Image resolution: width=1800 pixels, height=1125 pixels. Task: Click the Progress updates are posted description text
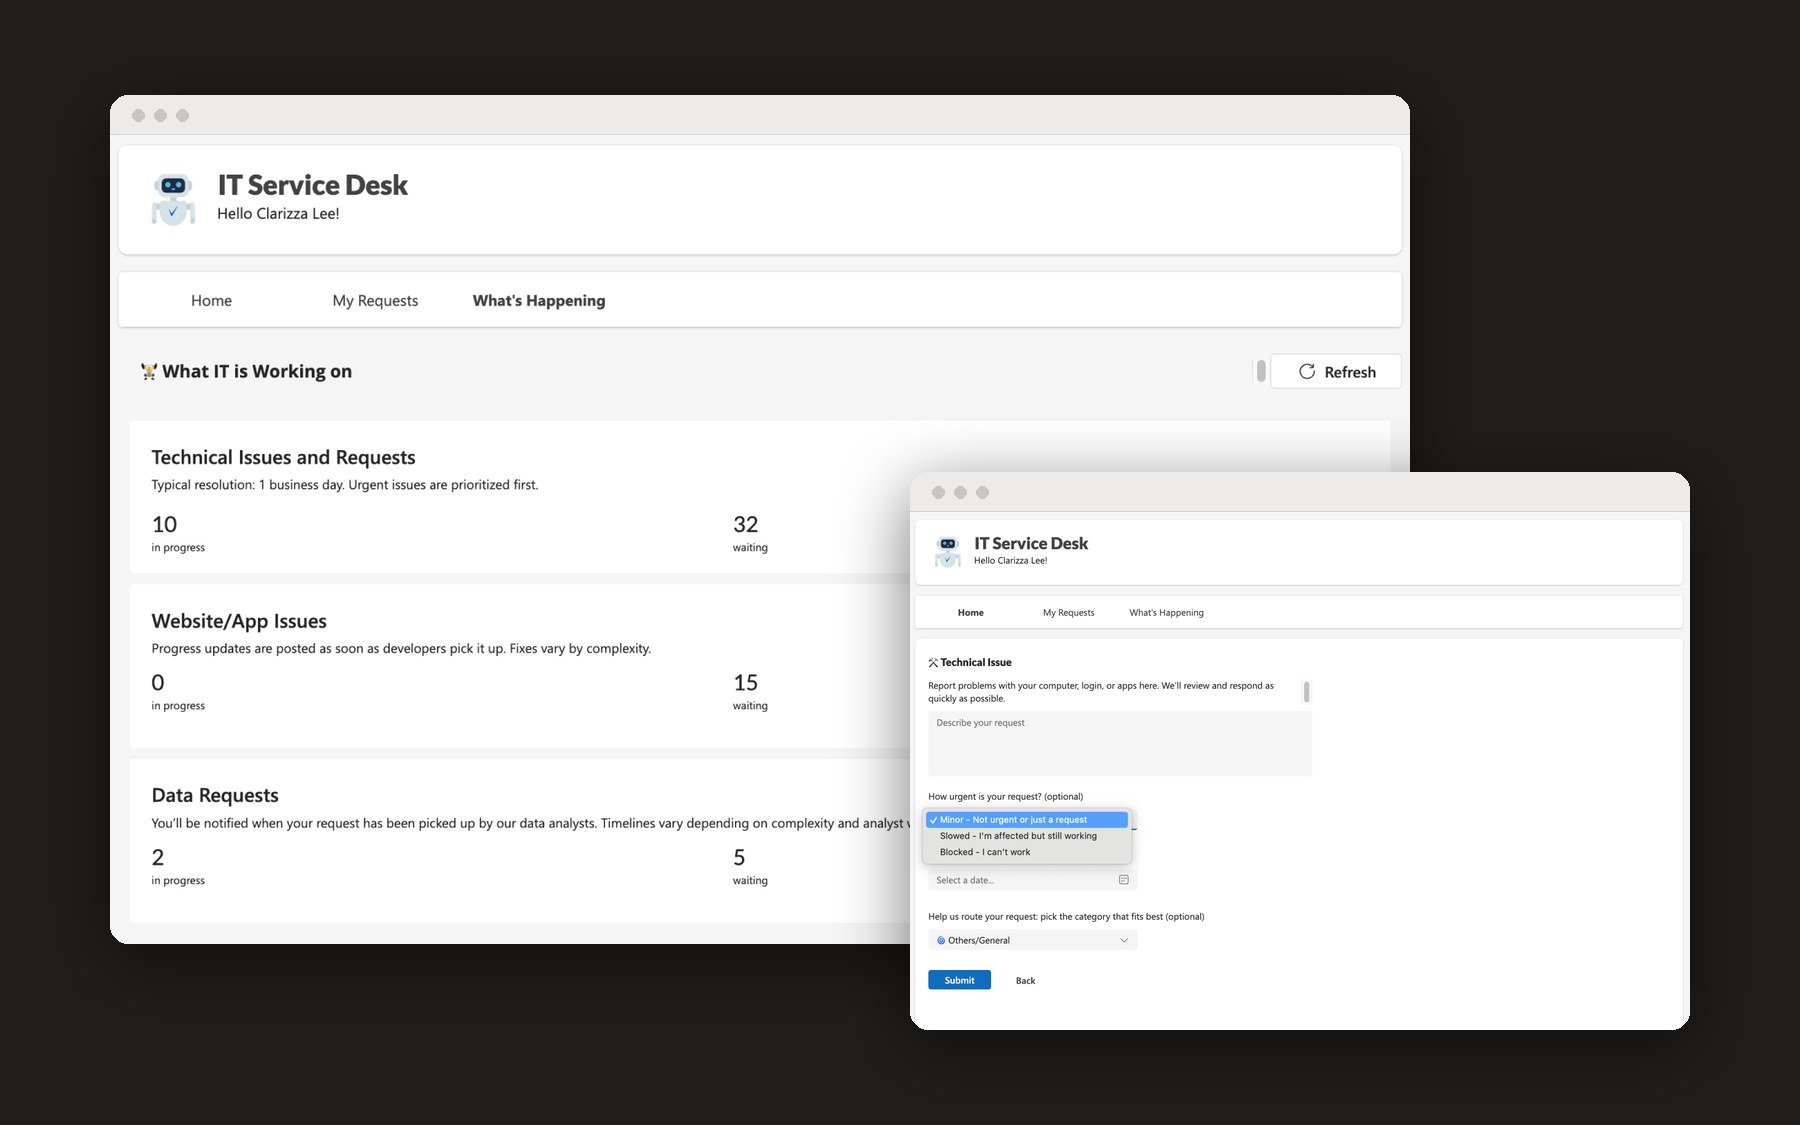(x=401, y=649)
